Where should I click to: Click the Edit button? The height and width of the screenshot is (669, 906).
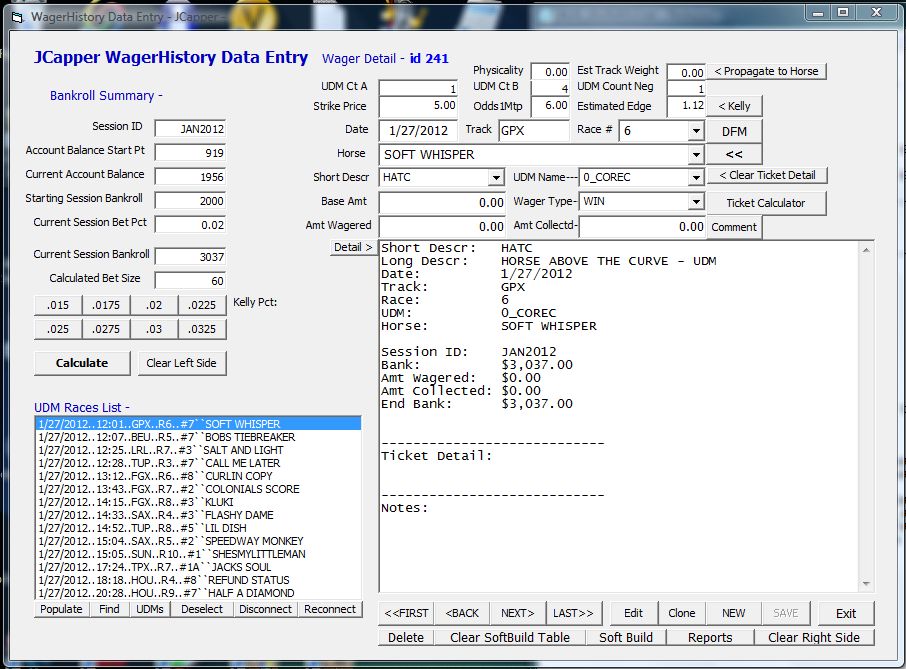point(633,613)
